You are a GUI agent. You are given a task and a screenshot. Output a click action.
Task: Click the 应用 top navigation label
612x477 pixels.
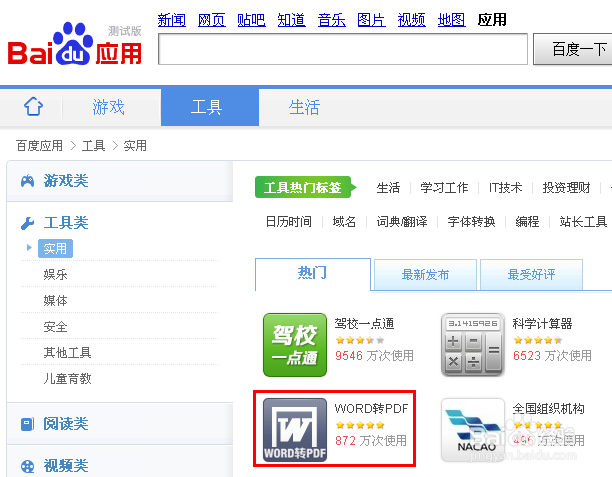pyautogui.click(x=492, y=20)
